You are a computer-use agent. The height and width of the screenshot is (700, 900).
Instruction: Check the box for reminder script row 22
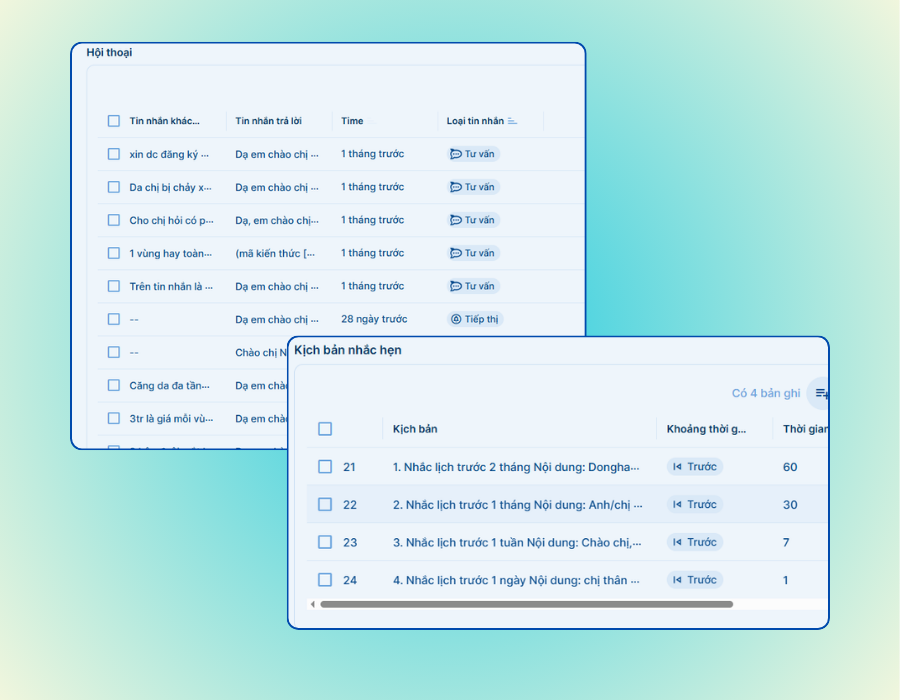[325, 505]
